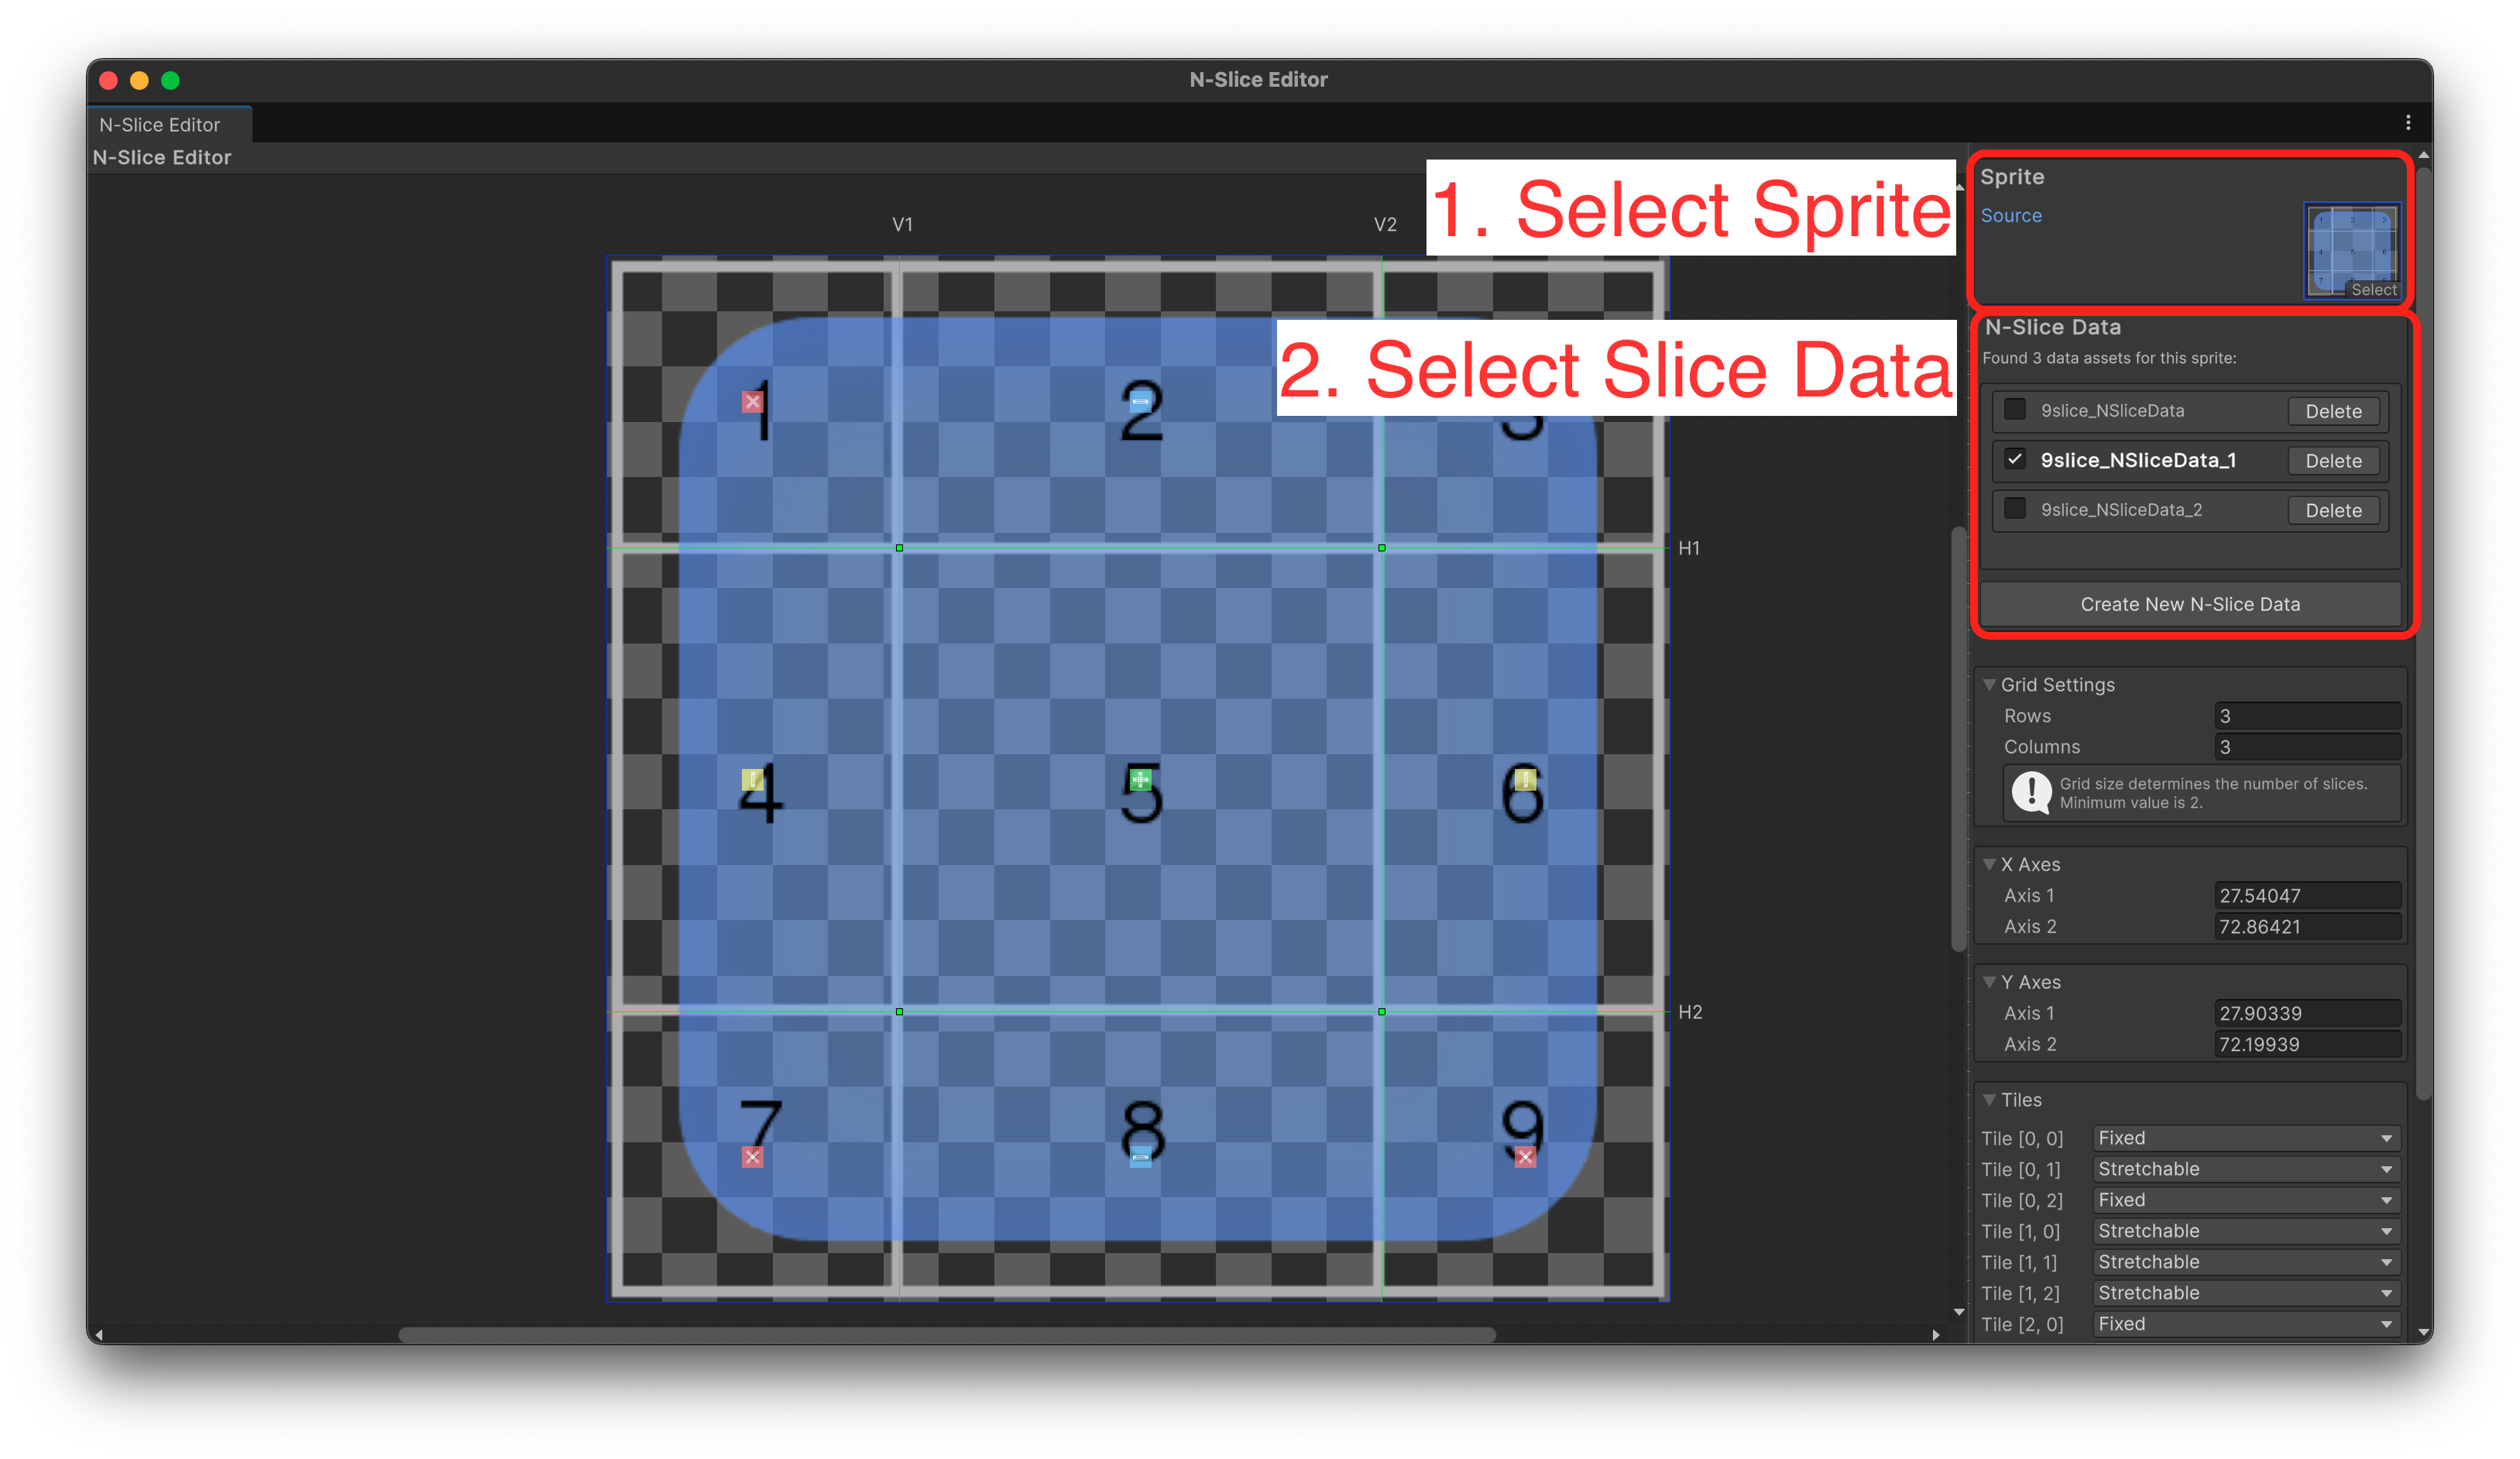Click the H2 axis label

coord(1690,1012)
